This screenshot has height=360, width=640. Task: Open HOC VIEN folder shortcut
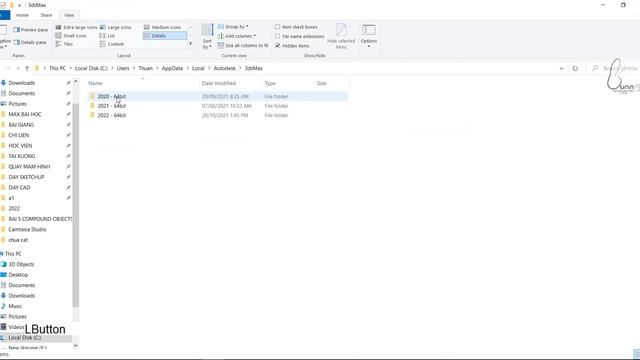(x=20, y=146)
